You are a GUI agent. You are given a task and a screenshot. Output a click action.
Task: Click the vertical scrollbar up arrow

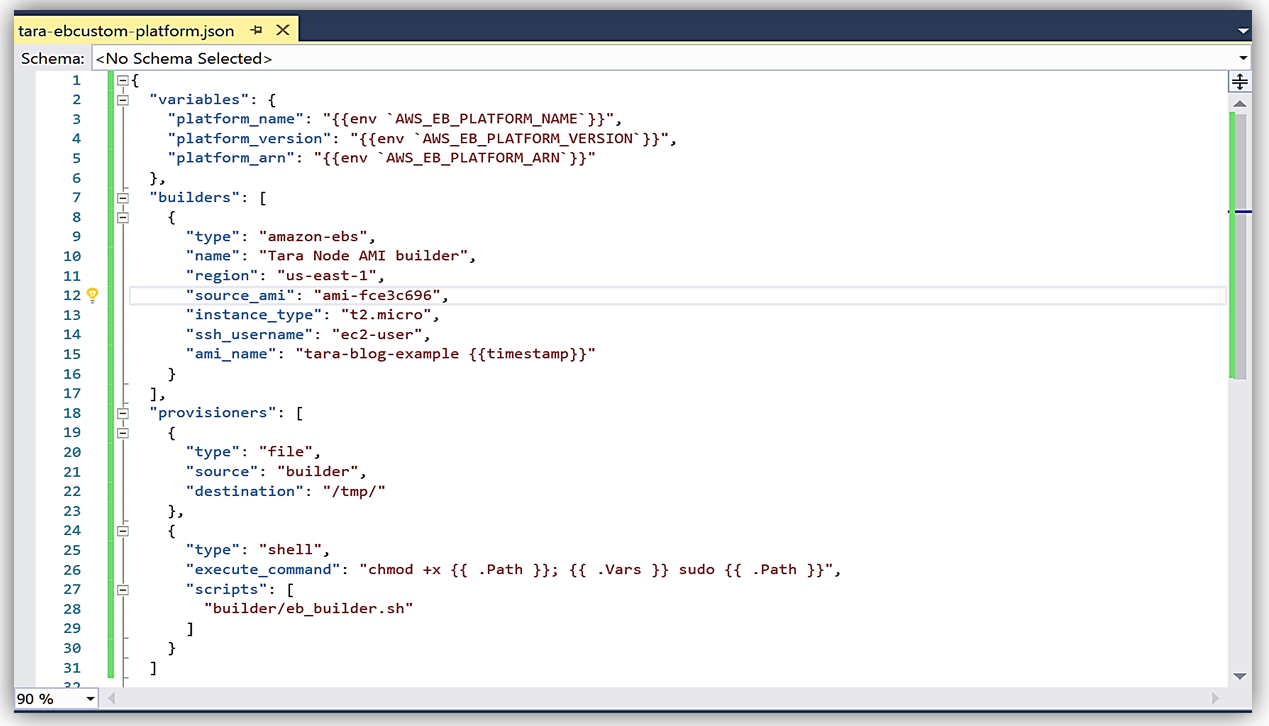coord(1239,103)
